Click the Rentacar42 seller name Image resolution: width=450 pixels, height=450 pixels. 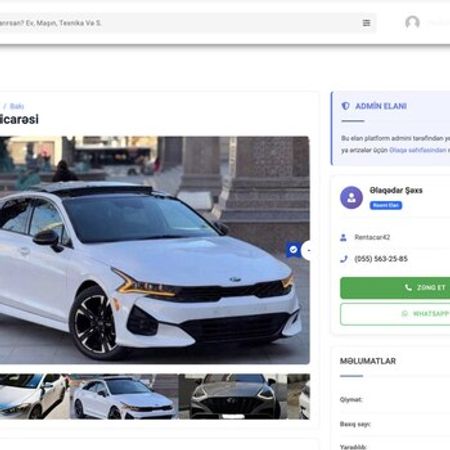(x=372, y=237)
